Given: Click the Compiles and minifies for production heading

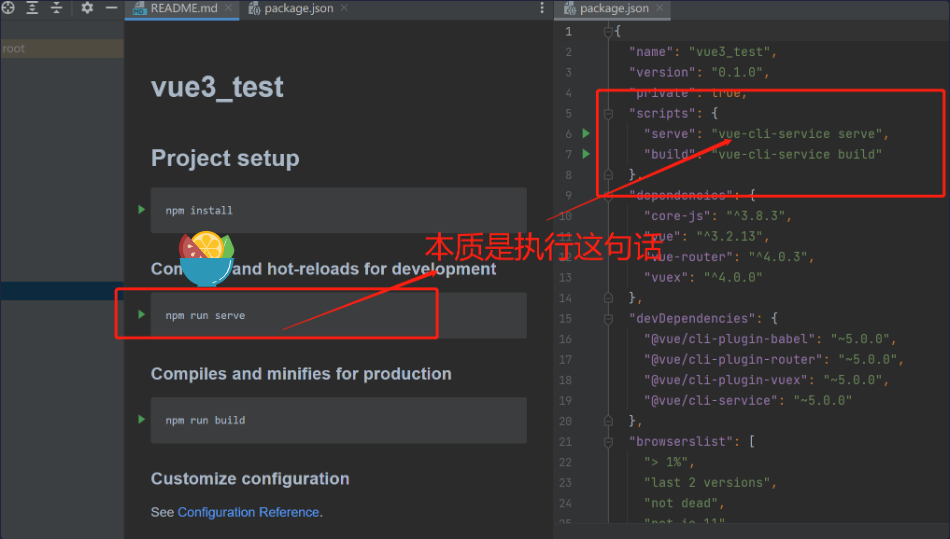Looking at the screenshot, I should 301,374.
